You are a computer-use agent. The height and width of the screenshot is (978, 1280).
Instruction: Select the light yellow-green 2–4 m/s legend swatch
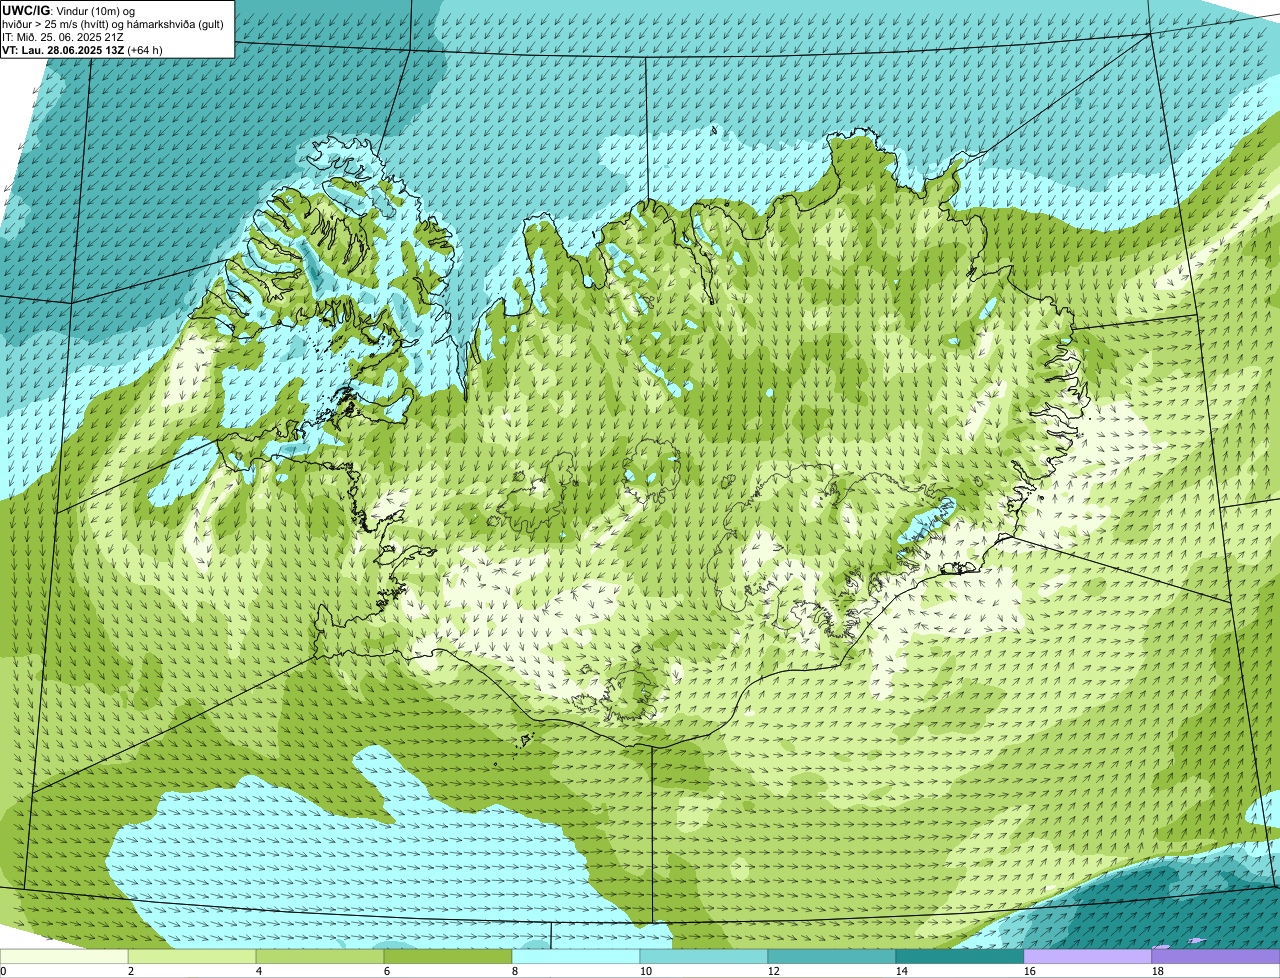pyautogui.click(x=192, y=957)
